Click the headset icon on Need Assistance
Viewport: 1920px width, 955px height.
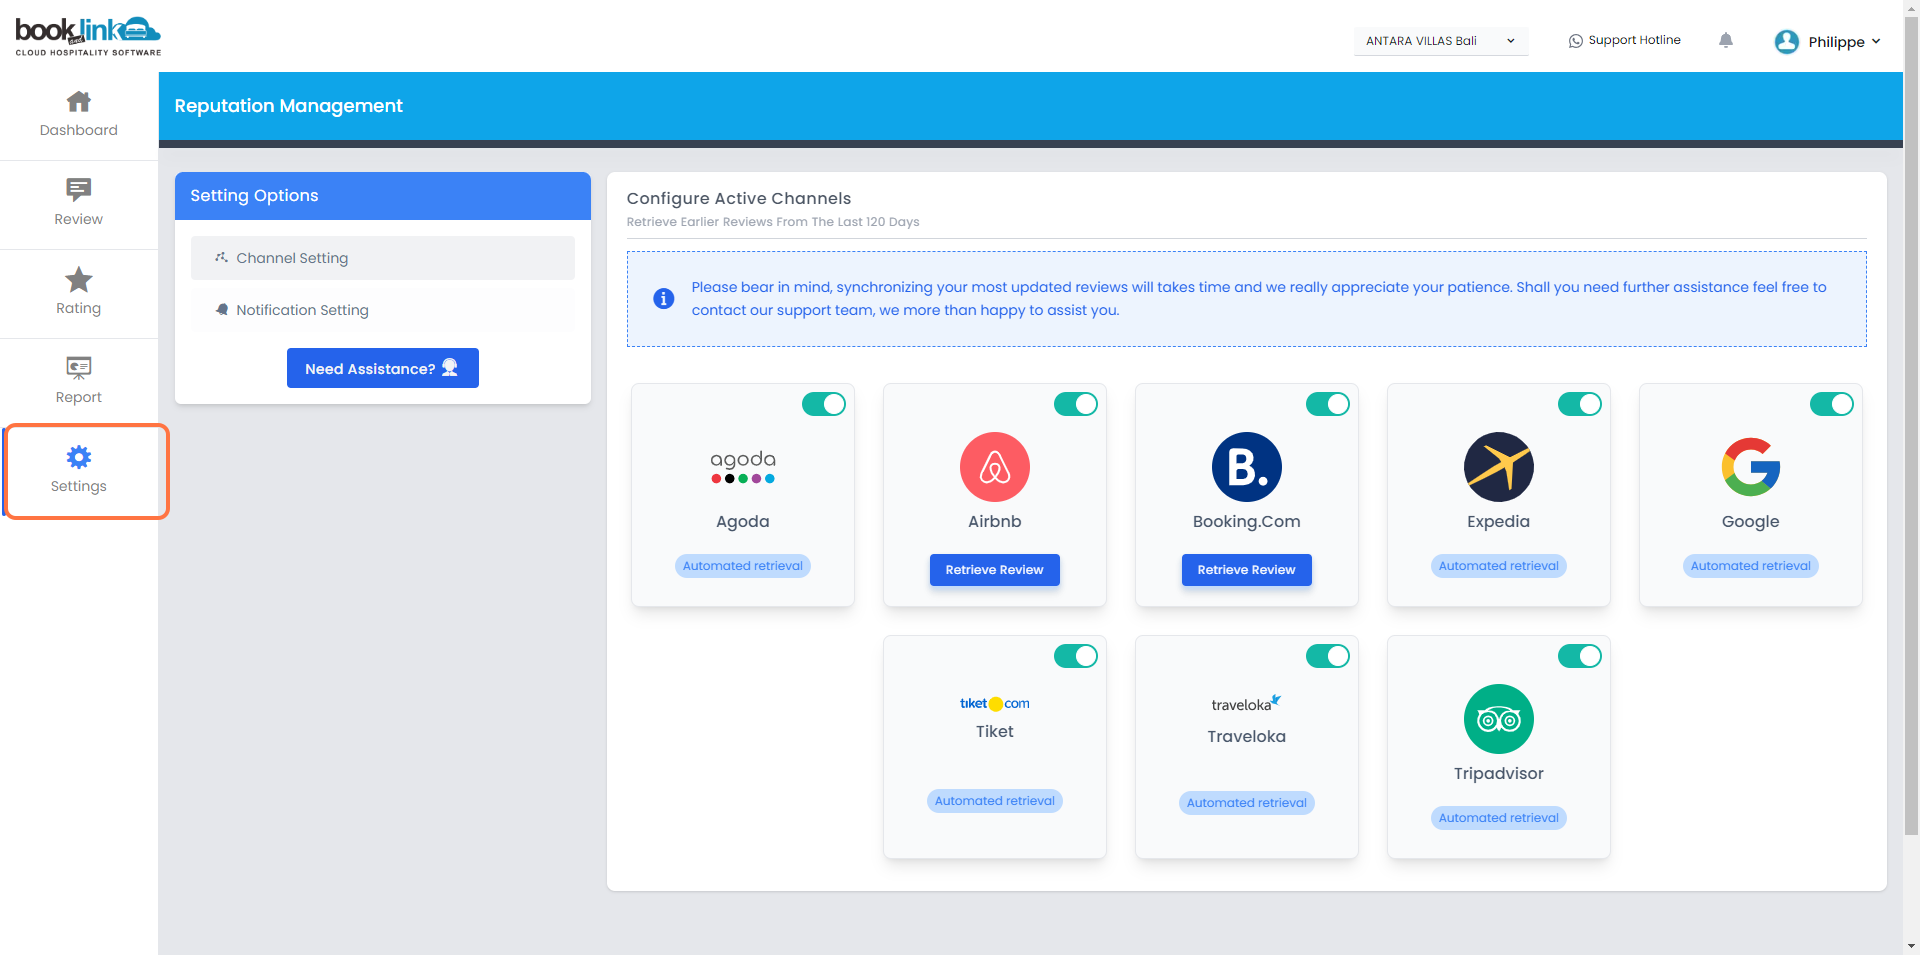pyautogui.click(x=450, y=368)
